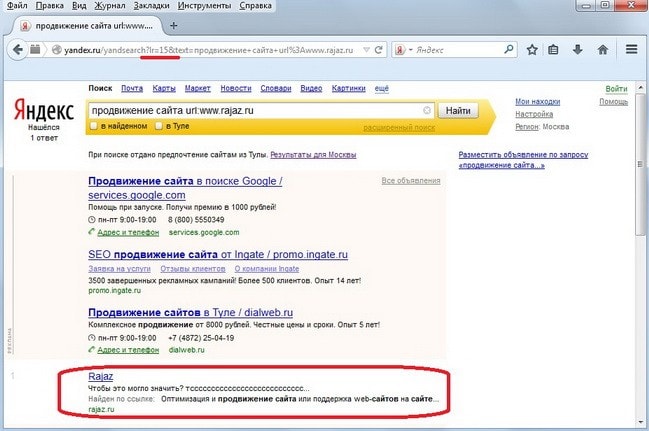Open the Rajaz search result link
The width and height of the screenshot is (649, 431).
coord(101,376)
